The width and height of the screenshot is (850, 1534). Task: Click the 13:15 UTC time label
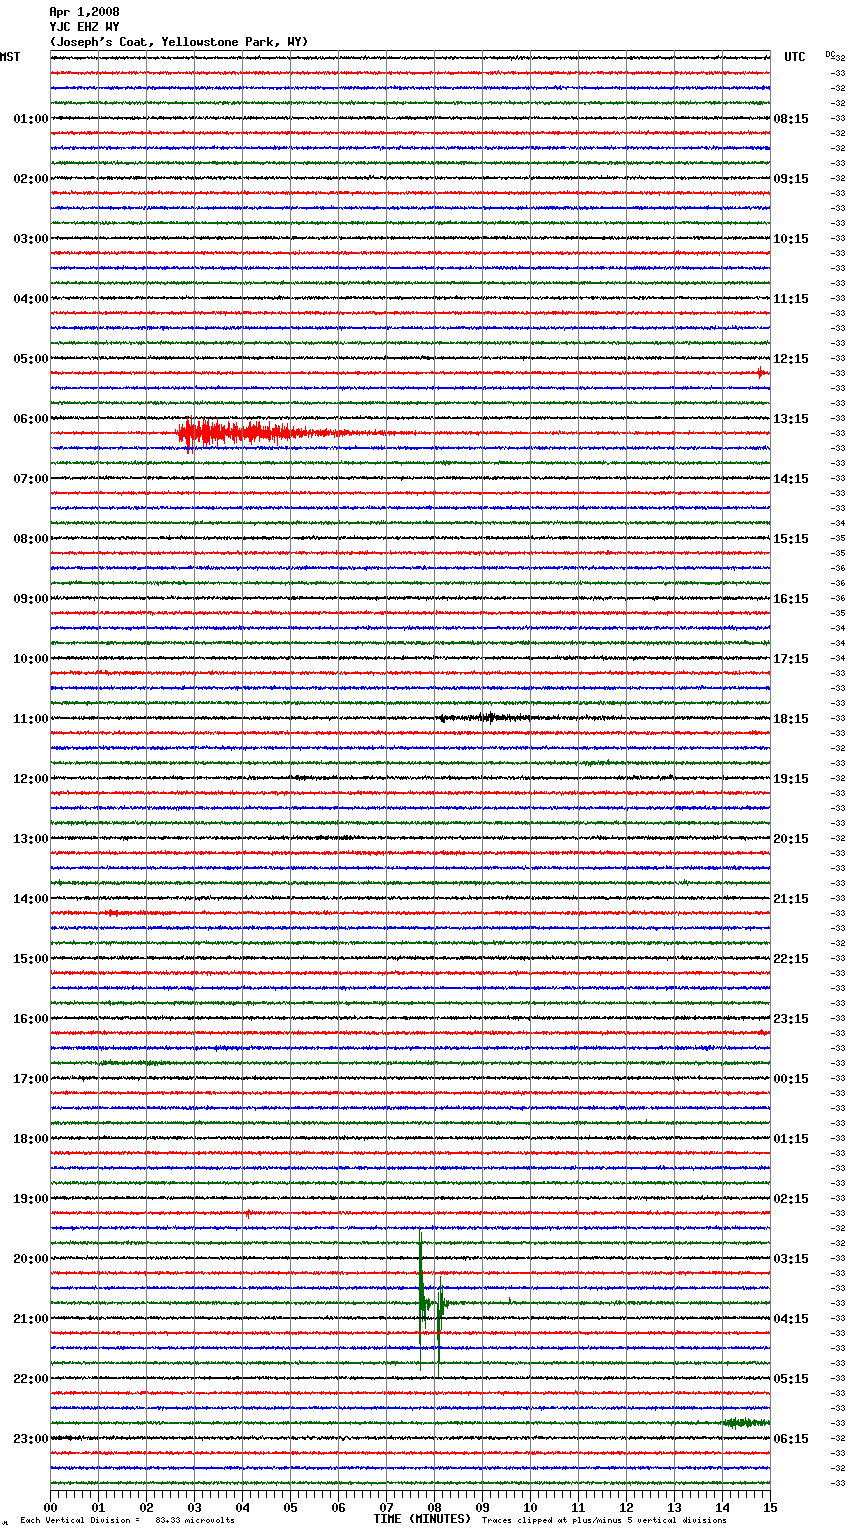[x=791, y=419]
